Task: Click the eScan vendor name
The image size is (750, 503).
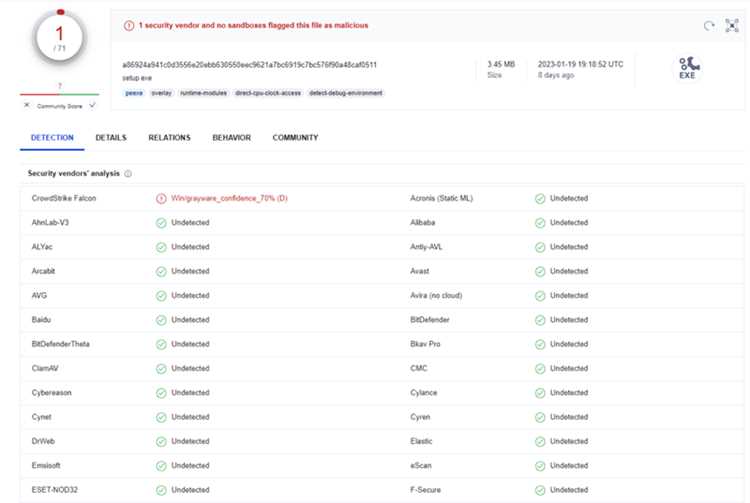Action: tap(420, 466)
